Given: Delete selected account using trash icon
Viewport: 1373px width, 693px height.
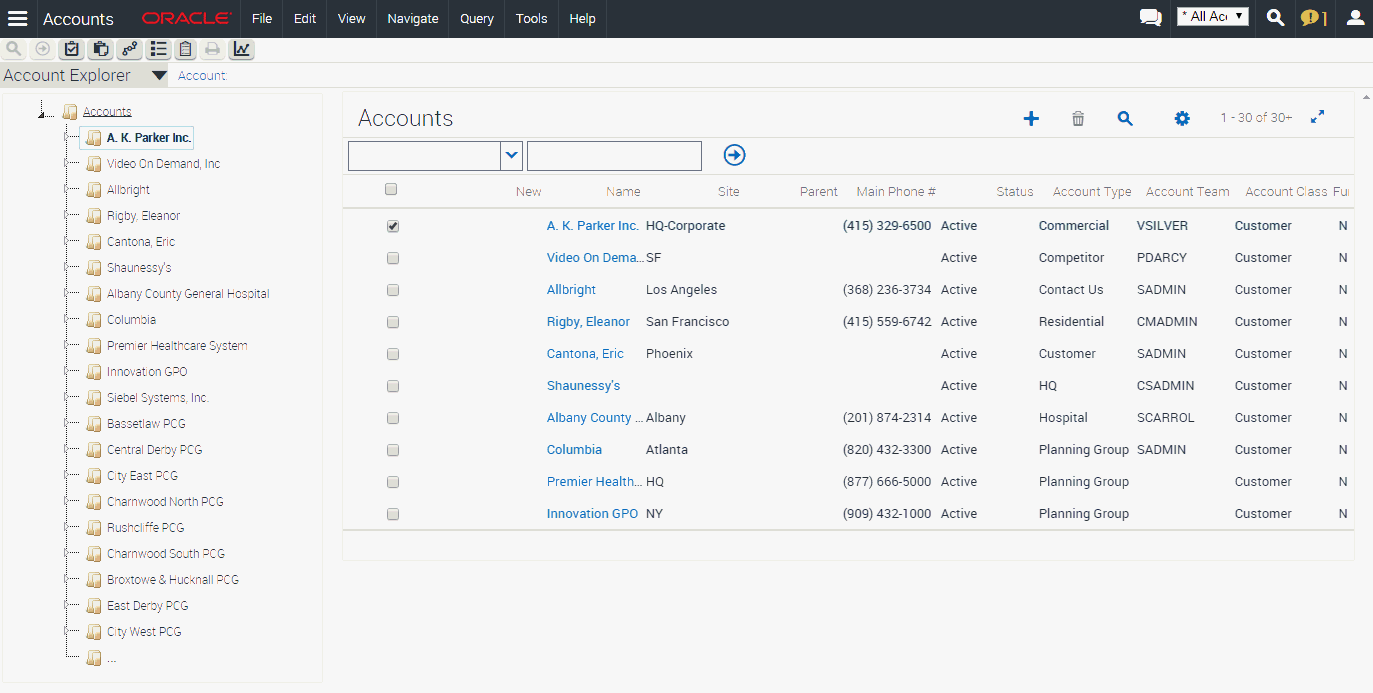Looking at the screenshot, I should (1078, 118).
